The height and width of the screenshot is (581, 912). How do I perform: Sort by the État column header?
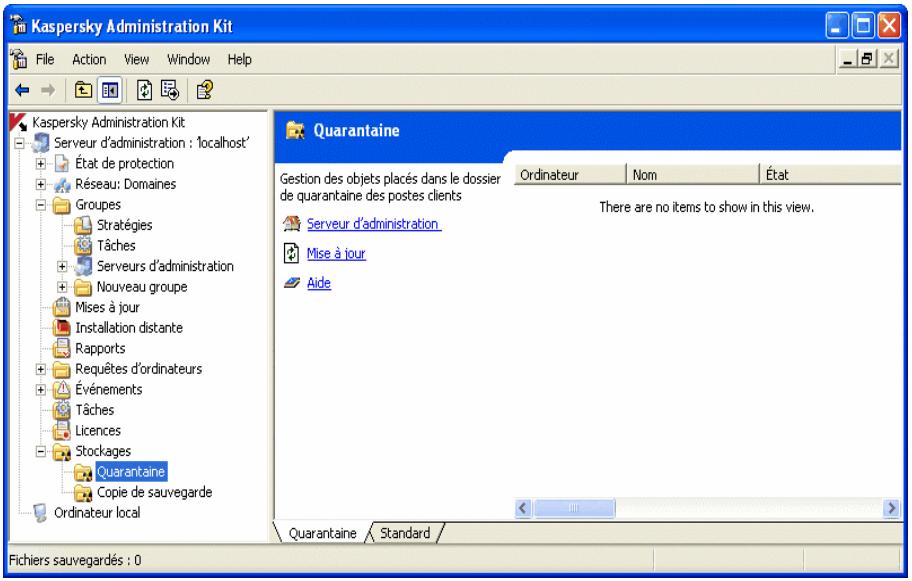pyautogui.click(x=831, y=174)
